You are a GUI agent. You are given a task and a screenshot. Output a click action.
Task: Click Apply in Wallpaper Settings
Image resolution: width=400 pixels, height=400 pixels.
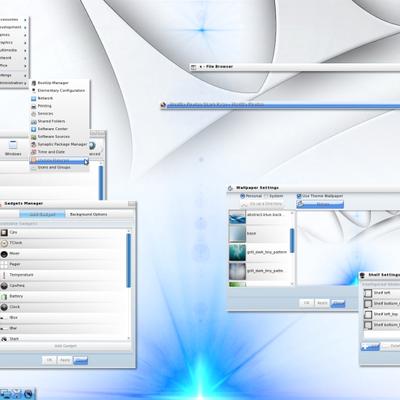pos(322,303)
